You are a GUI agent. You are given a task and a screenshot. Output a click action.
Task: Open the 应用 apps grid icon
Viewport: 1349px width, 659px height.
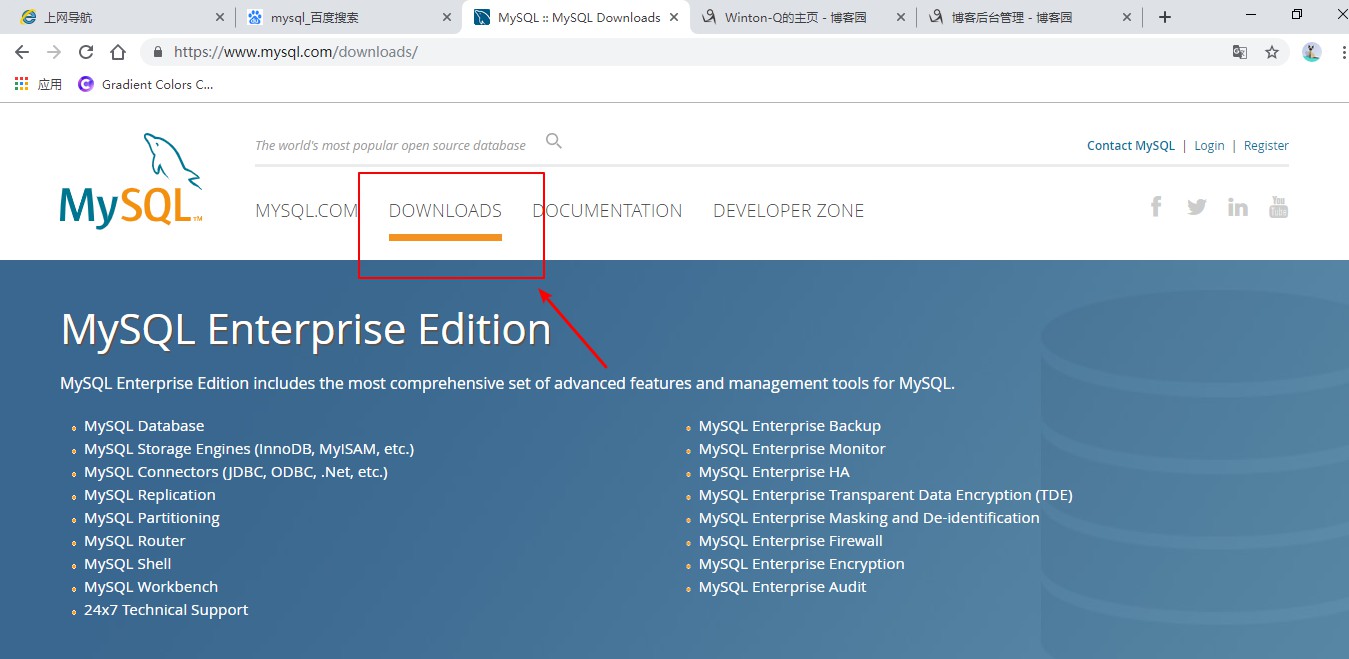click(x=20, y=84)
